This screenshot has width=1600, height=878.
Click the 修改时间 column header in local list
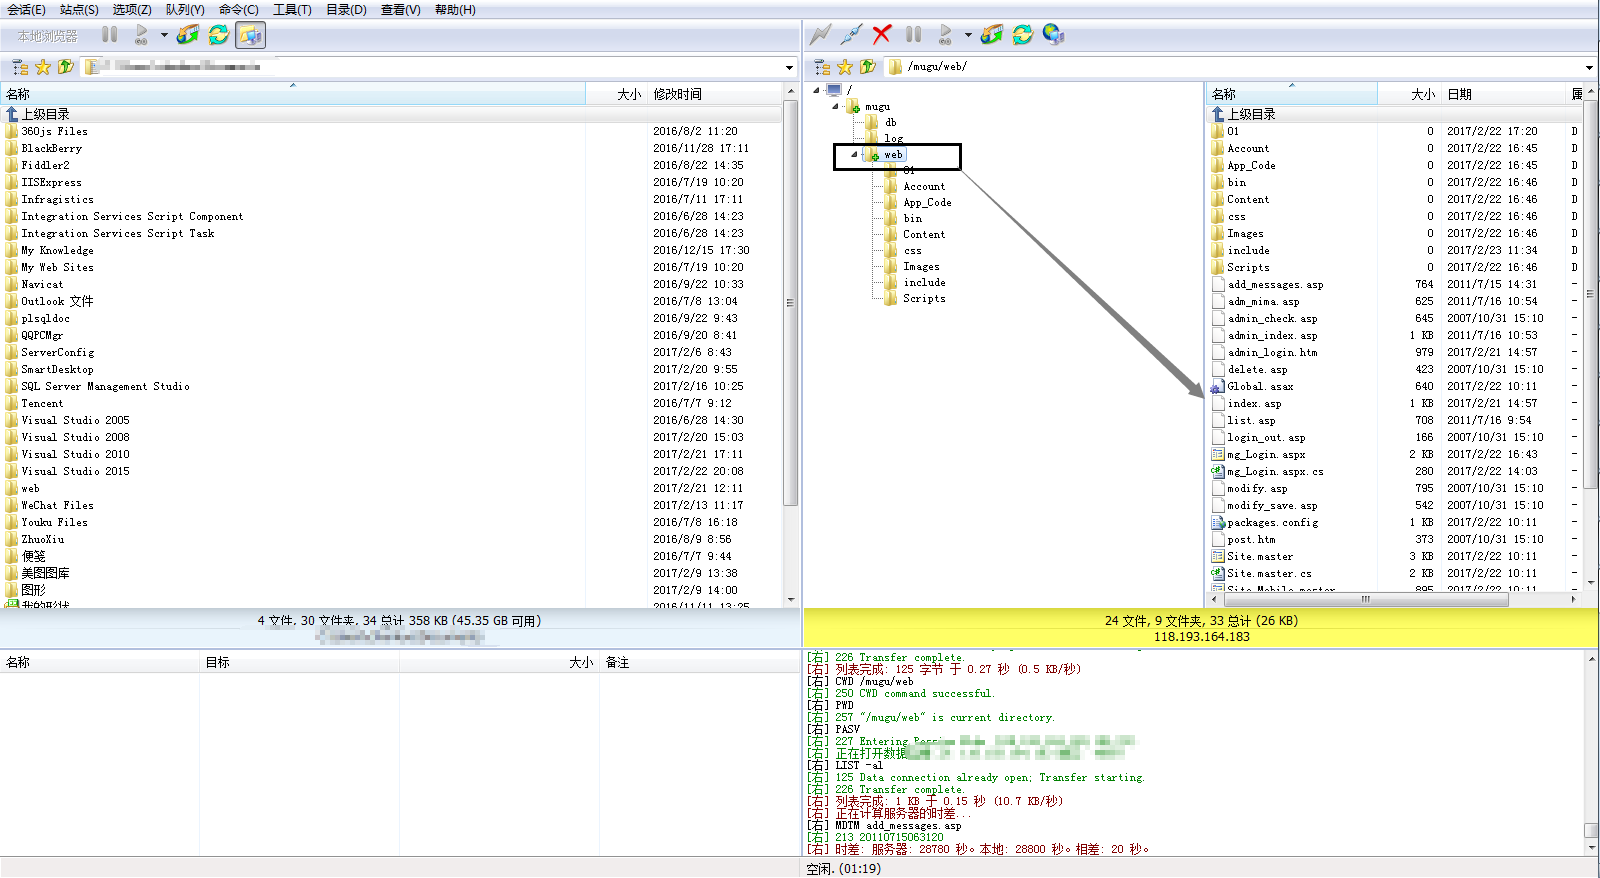[677, 94]
